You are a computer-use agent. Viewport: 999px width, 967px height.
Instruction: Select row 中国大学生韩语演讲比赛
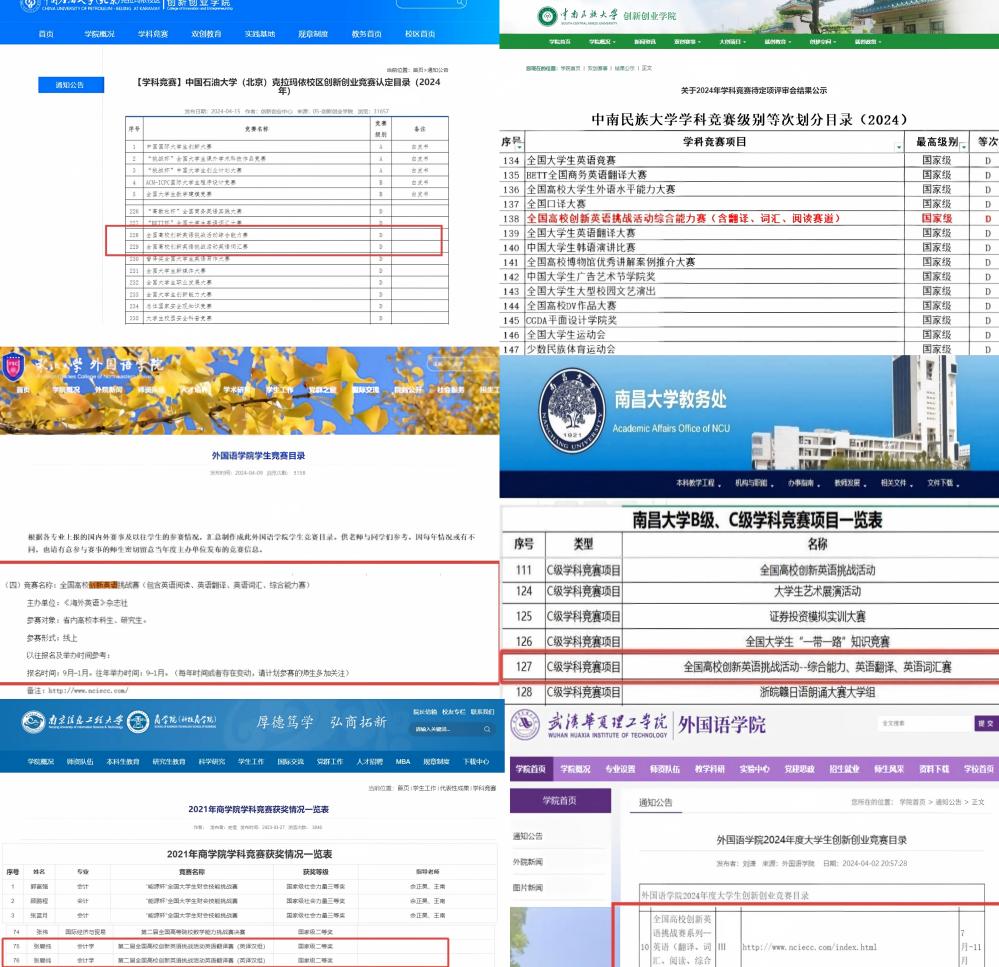click(749, 247)
